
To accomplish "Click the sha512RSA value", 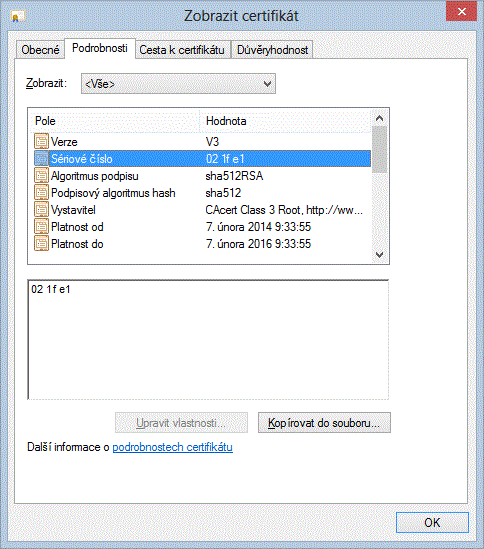I will (234, 176).
